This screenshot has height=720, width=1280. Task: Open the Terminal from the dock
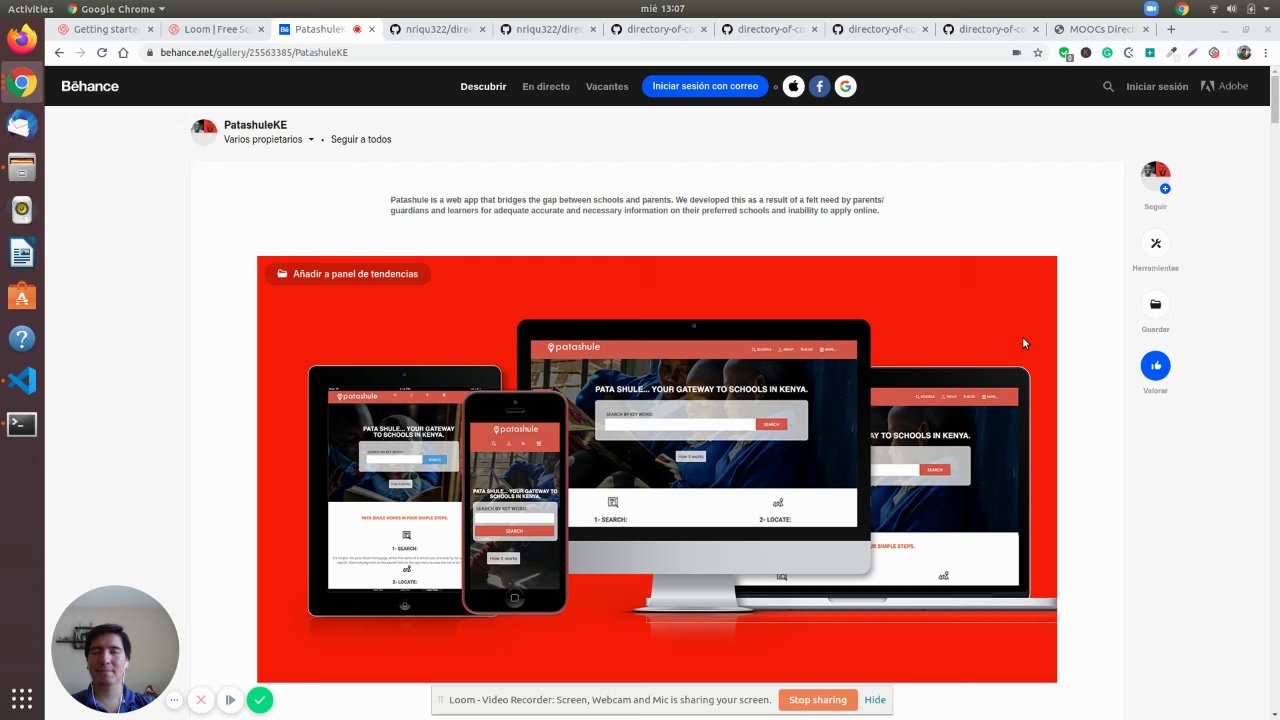point(22,424)
